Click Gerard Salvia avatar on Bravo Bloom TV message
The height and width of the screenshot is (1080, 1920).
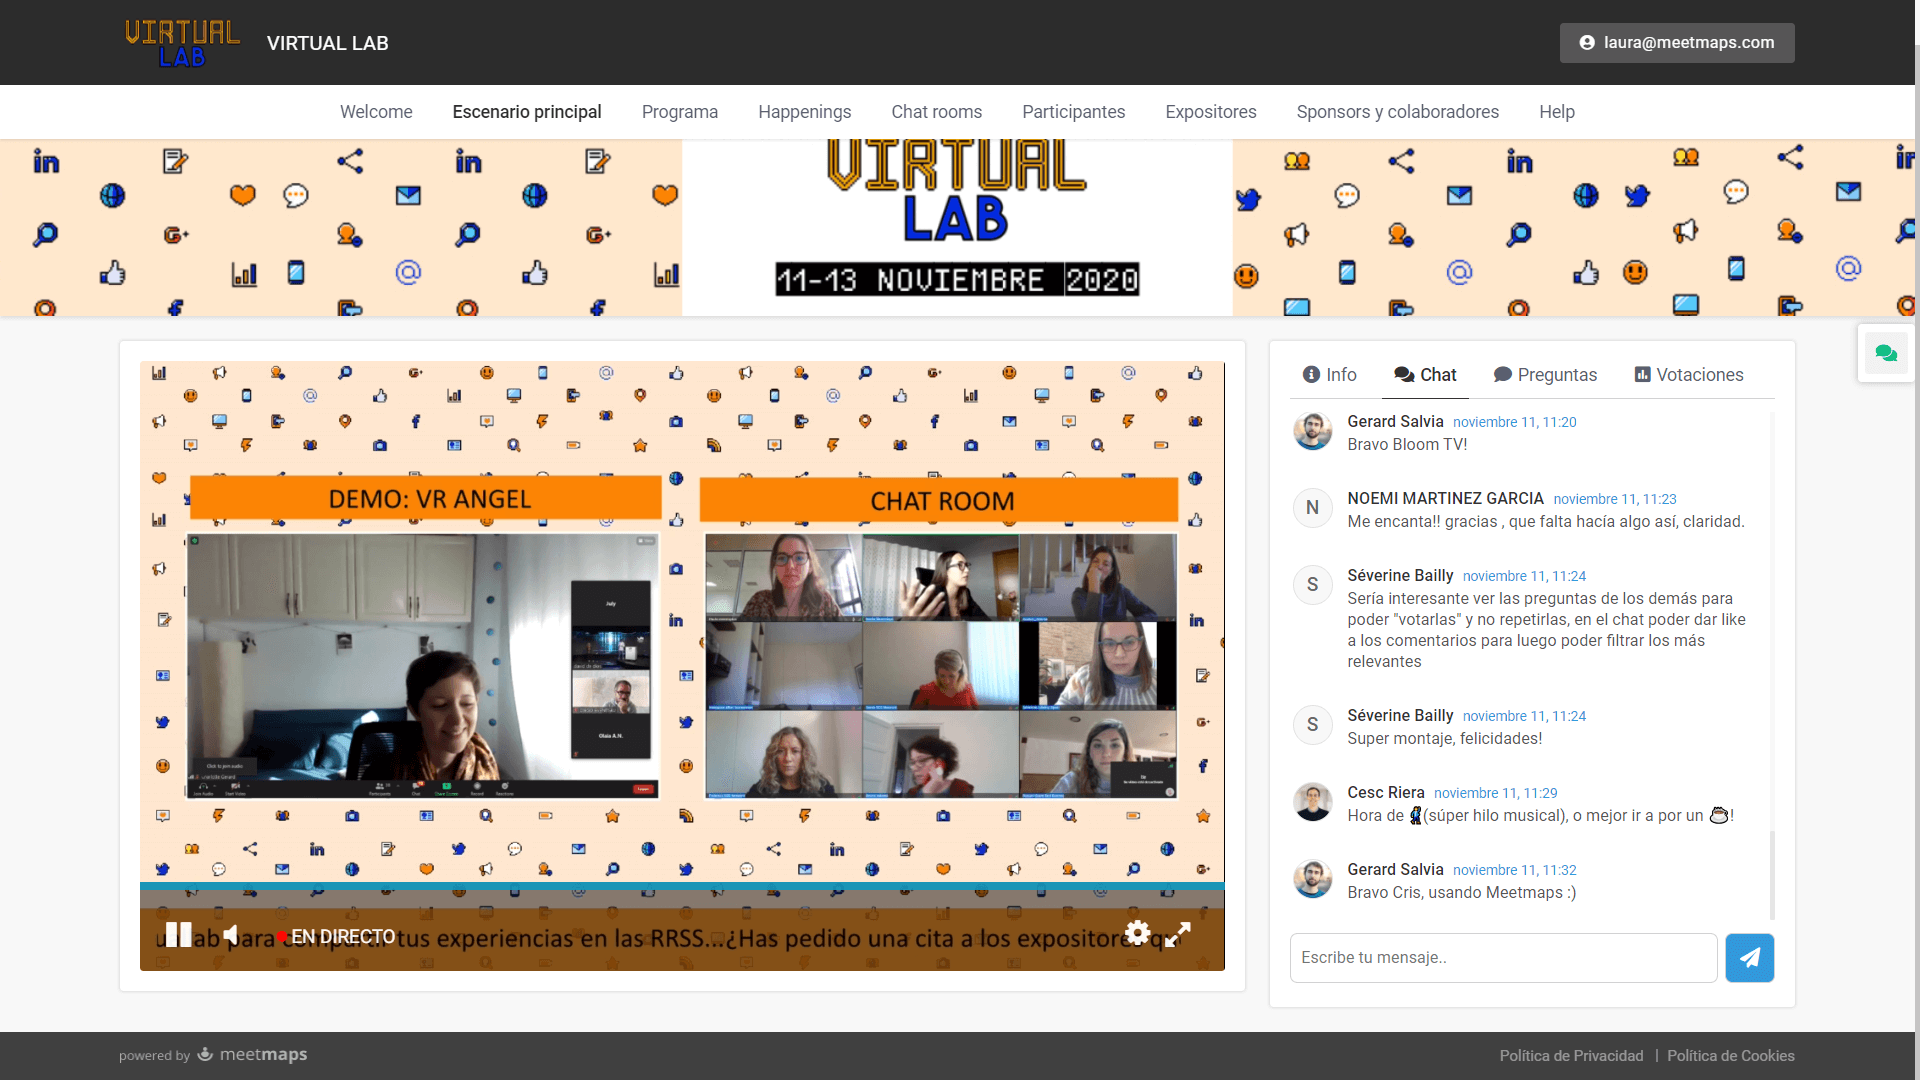pos(1313,431)
